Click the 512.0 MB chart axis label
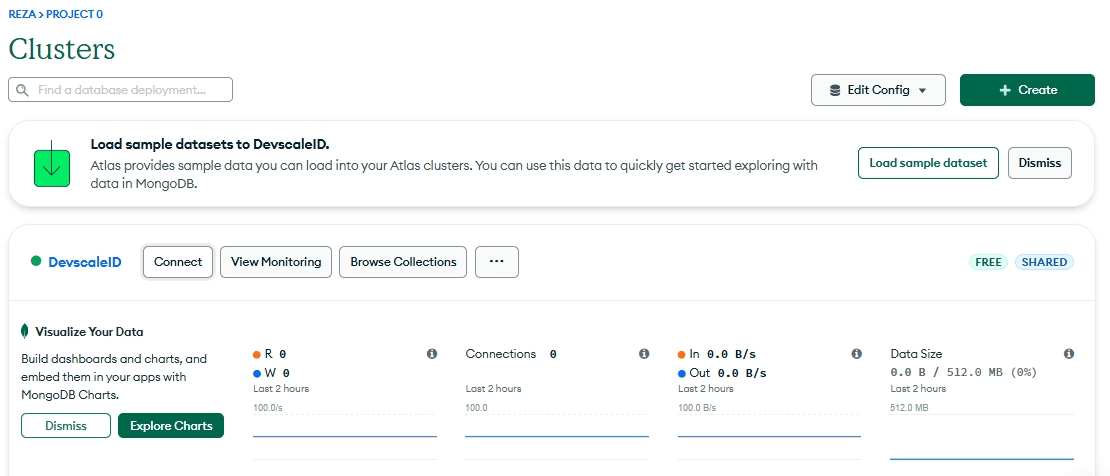Viewport: 1110px width, 476px height. tap(909, 408)
